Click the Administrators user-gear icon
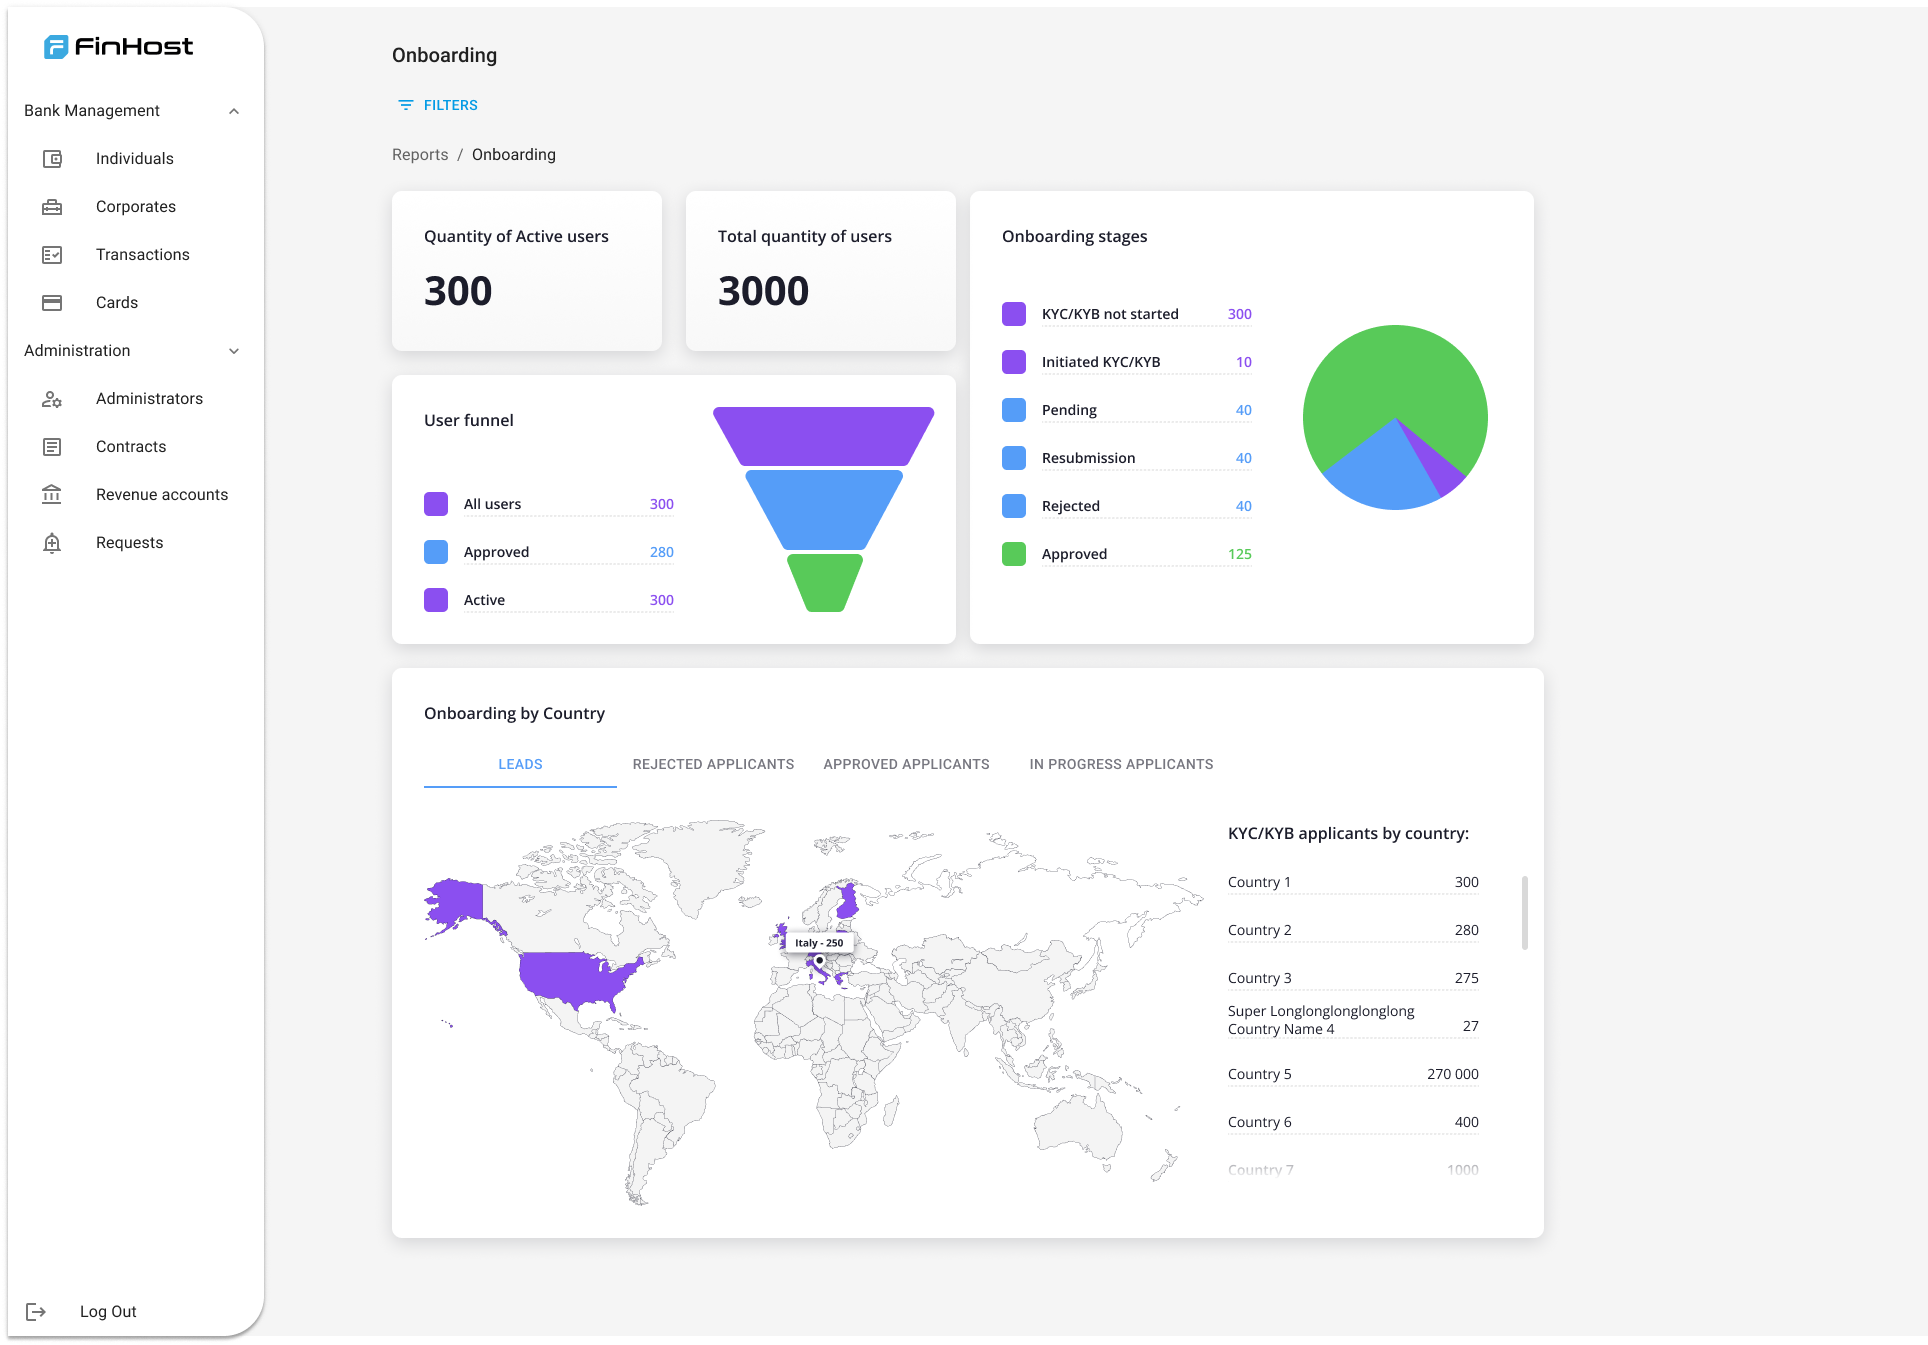 [x=52, y=399]
